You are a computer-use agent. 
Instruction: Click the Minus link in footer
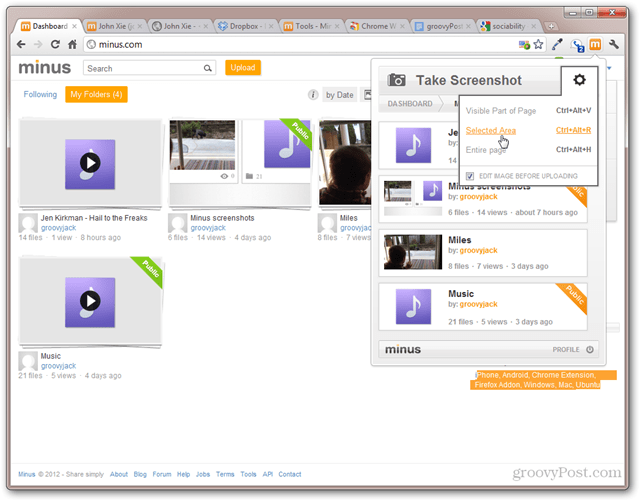[27, 474]
